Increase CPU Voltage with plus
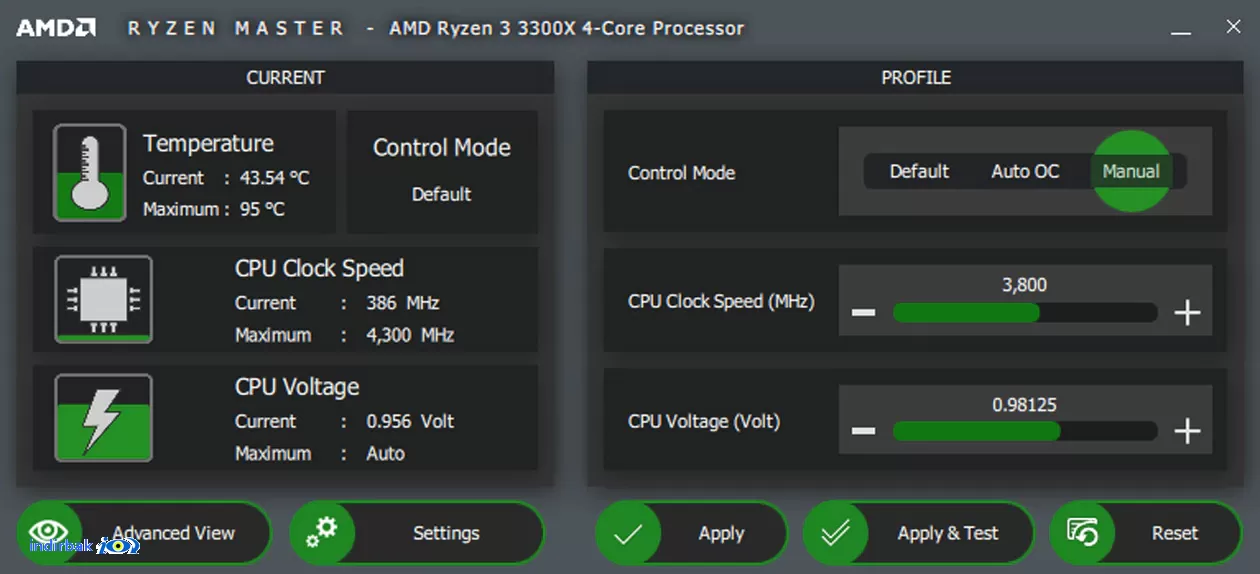 tap(1187, 431)
